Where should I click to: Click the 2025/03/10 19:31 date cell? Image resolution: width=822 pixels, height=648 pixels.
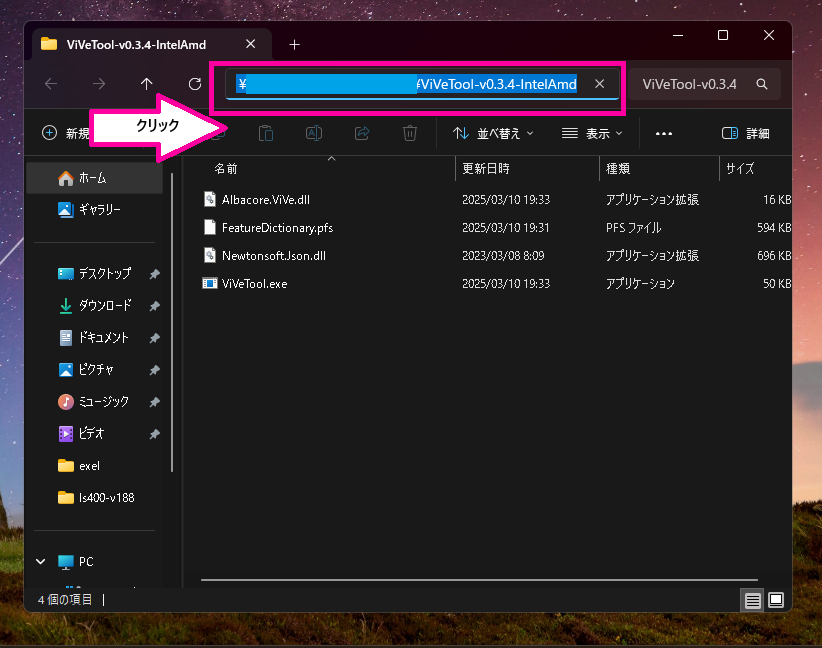click(x=505, y=228)
